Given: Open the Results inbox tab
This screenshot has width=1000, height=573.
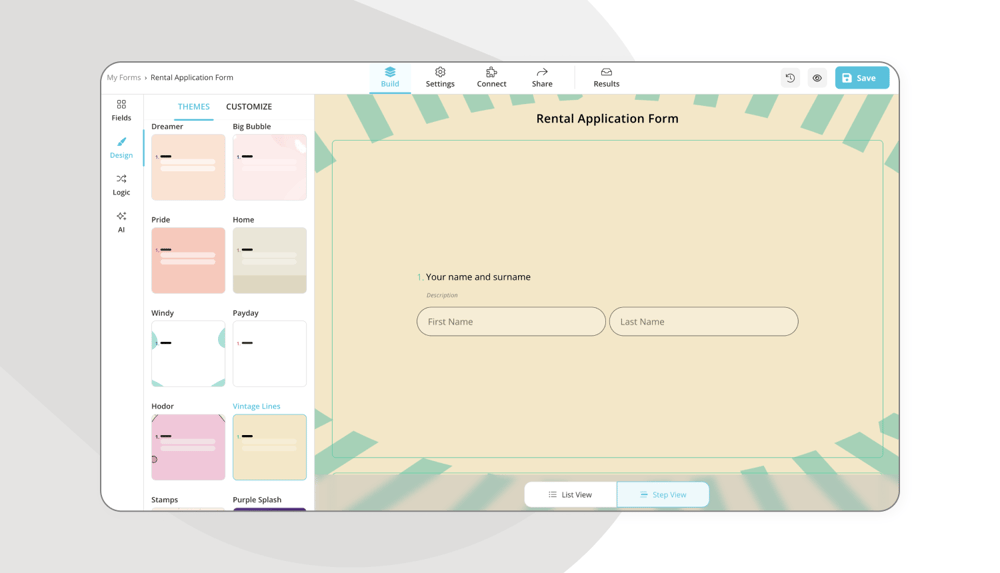Looking at the screenshot, I should click(x=606, y=77).
